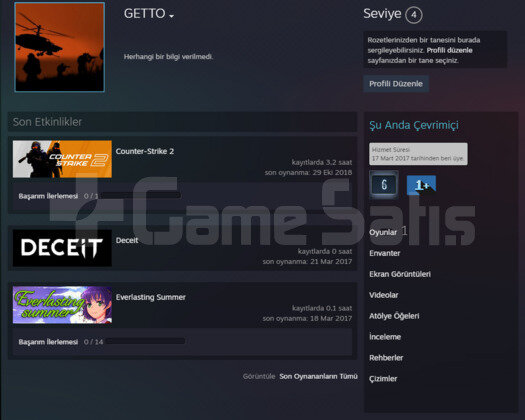Follow the bold 'Profili düzenle' link in badge text

tap(449, 50)
